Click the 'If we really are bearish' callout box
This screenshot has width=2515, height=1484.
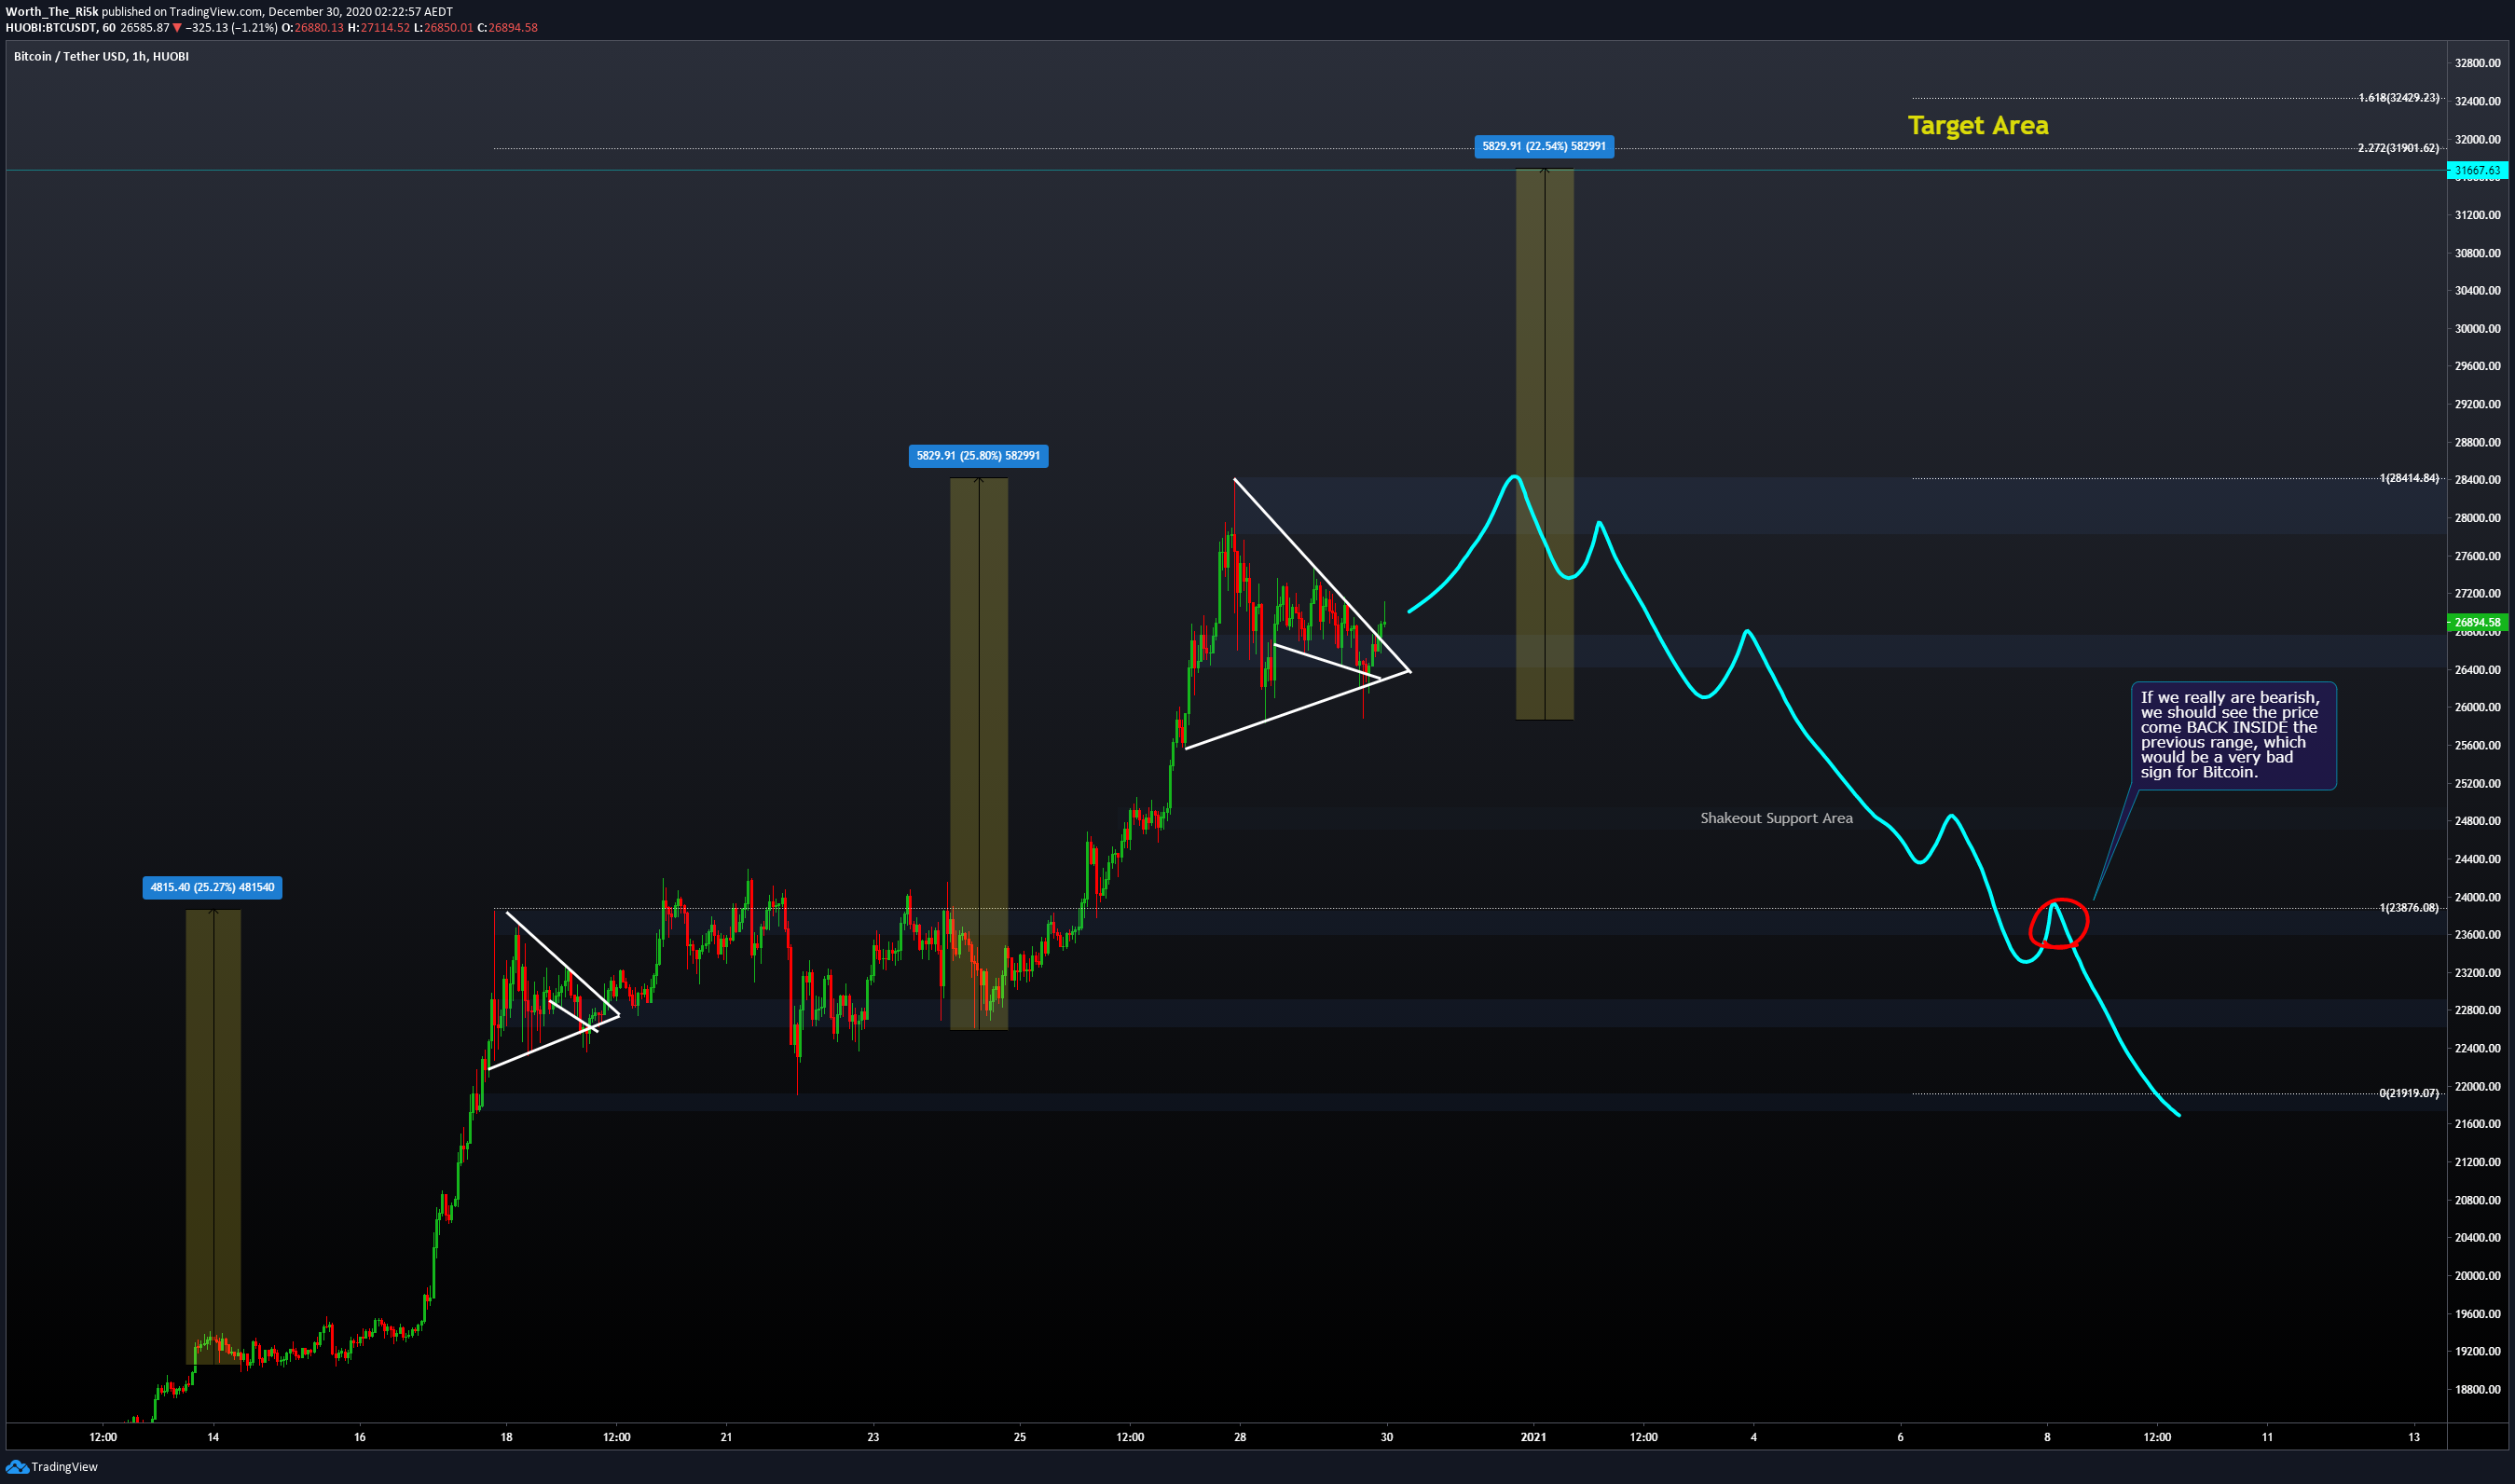click(2235, 736)
